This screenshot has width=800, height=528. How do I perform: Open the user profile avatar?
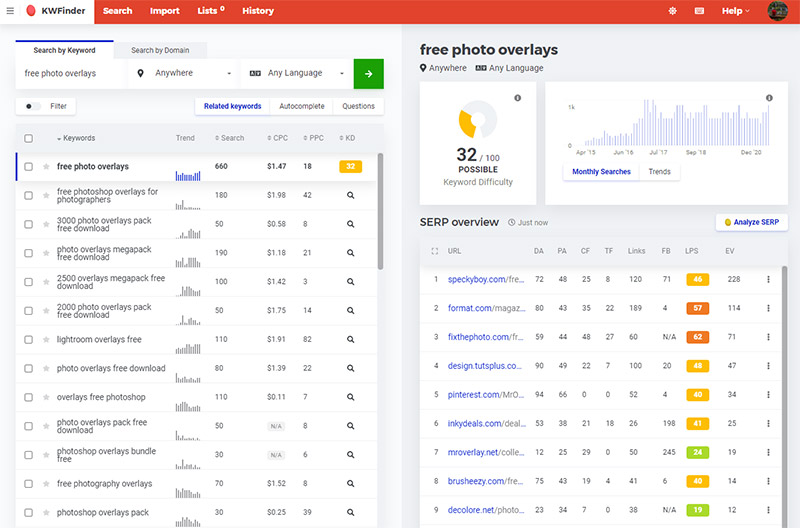click(x=778, y=11)
